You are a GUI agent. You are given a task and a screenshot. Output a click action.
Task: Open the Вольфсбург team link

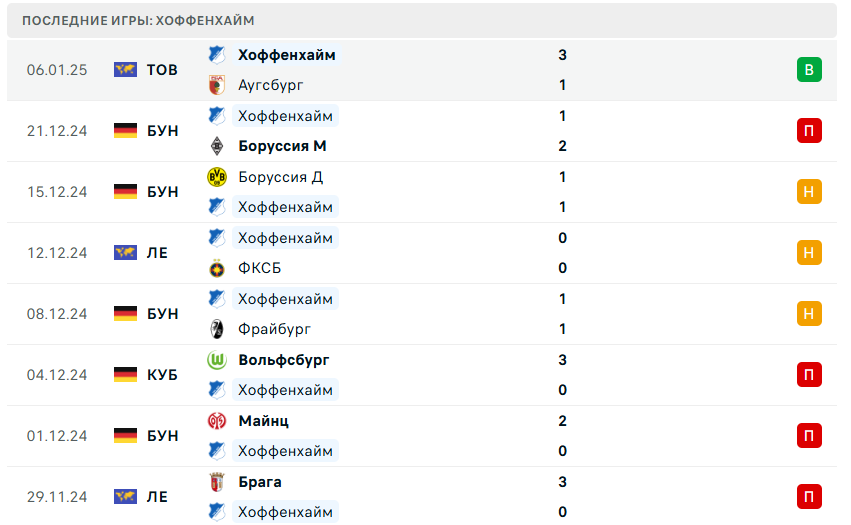point(284,360)
